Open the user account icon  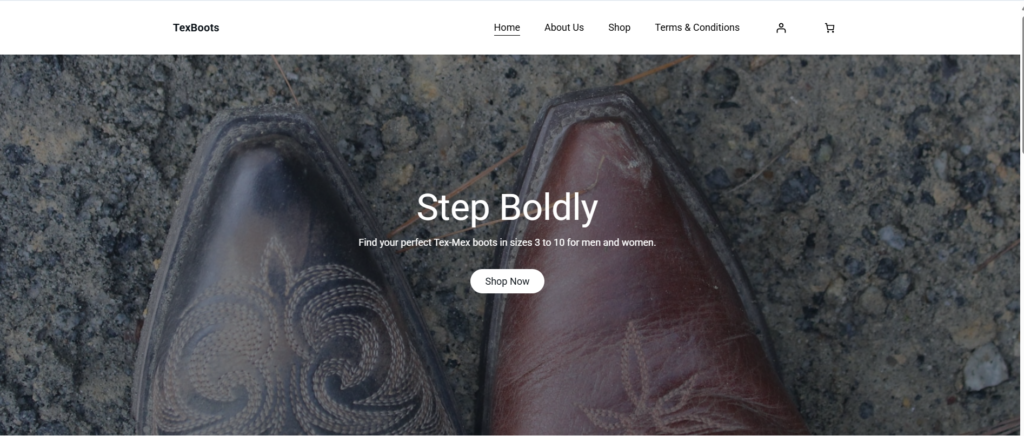(x=781, y=28)
